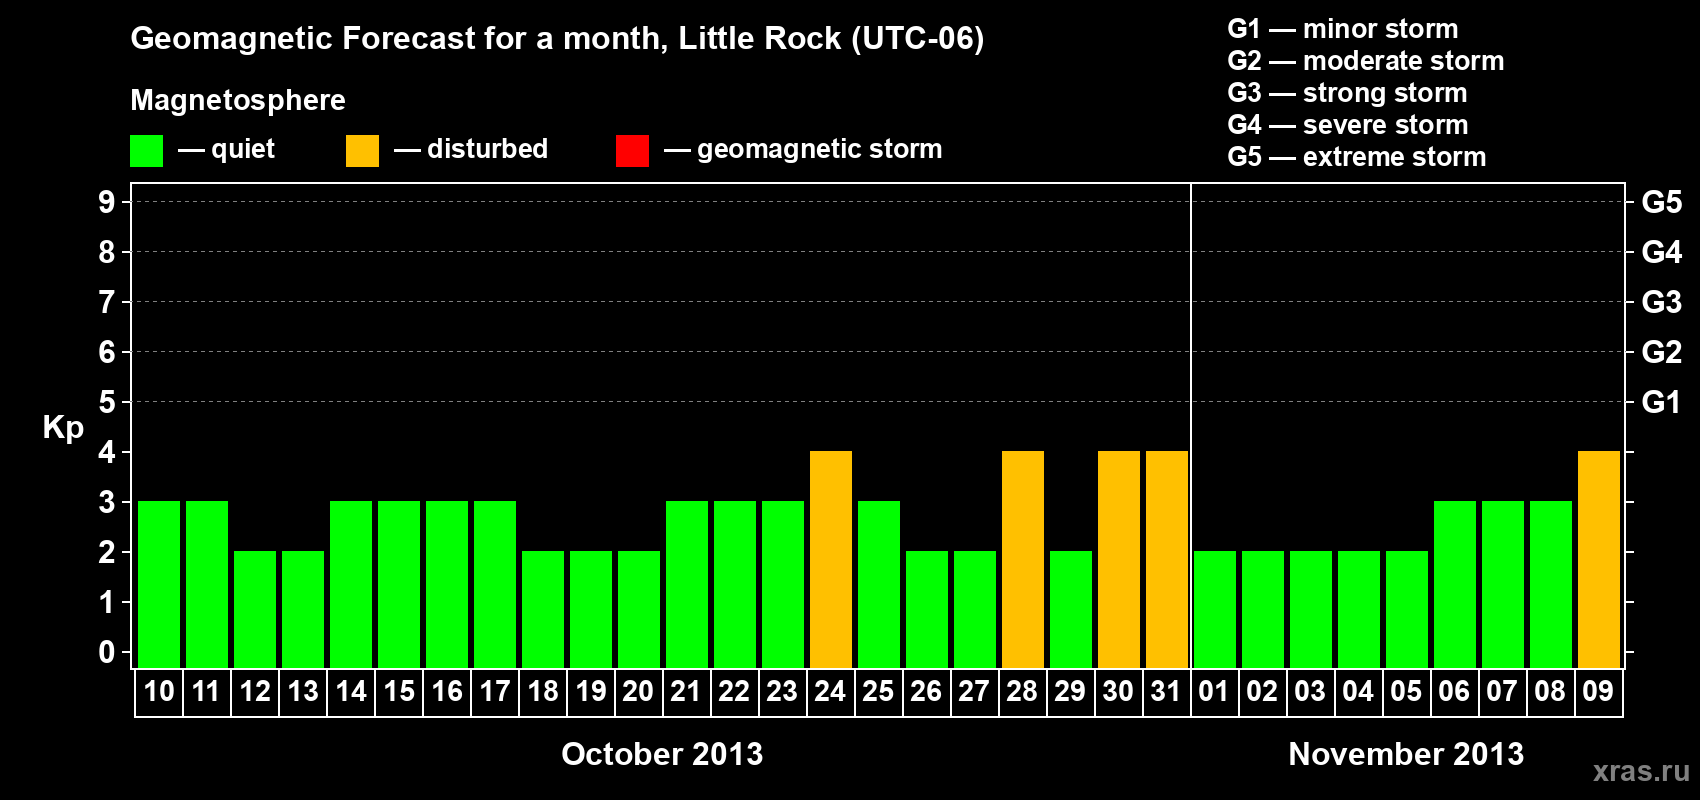Click the Kp axis value 5
Viewport: 1700px width, 800px height.
click(x=107, y=402)
